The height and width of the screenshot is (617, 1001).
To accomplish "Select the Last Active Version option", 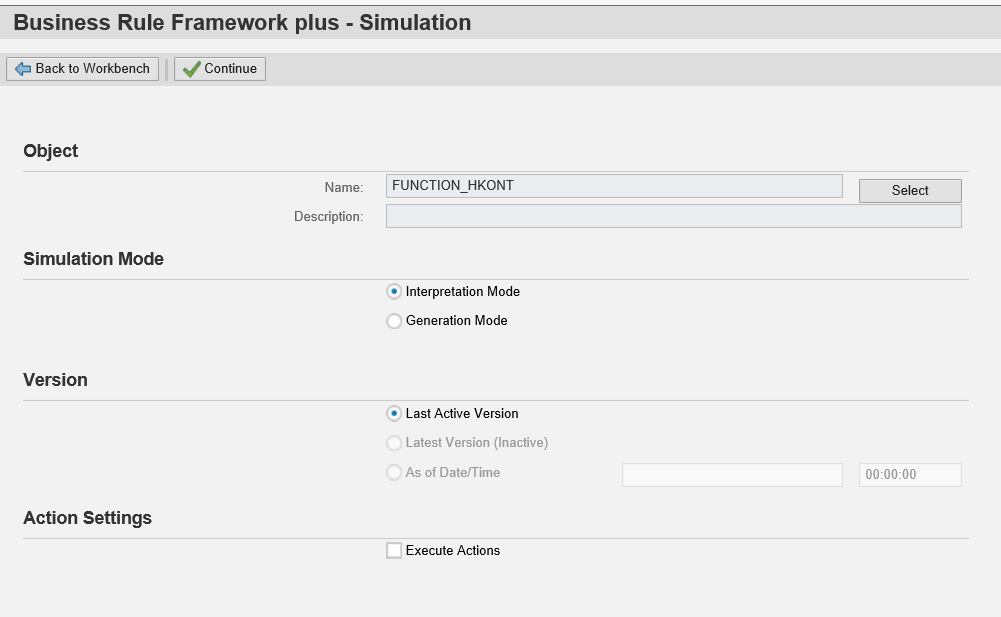I will click(394, 414).
